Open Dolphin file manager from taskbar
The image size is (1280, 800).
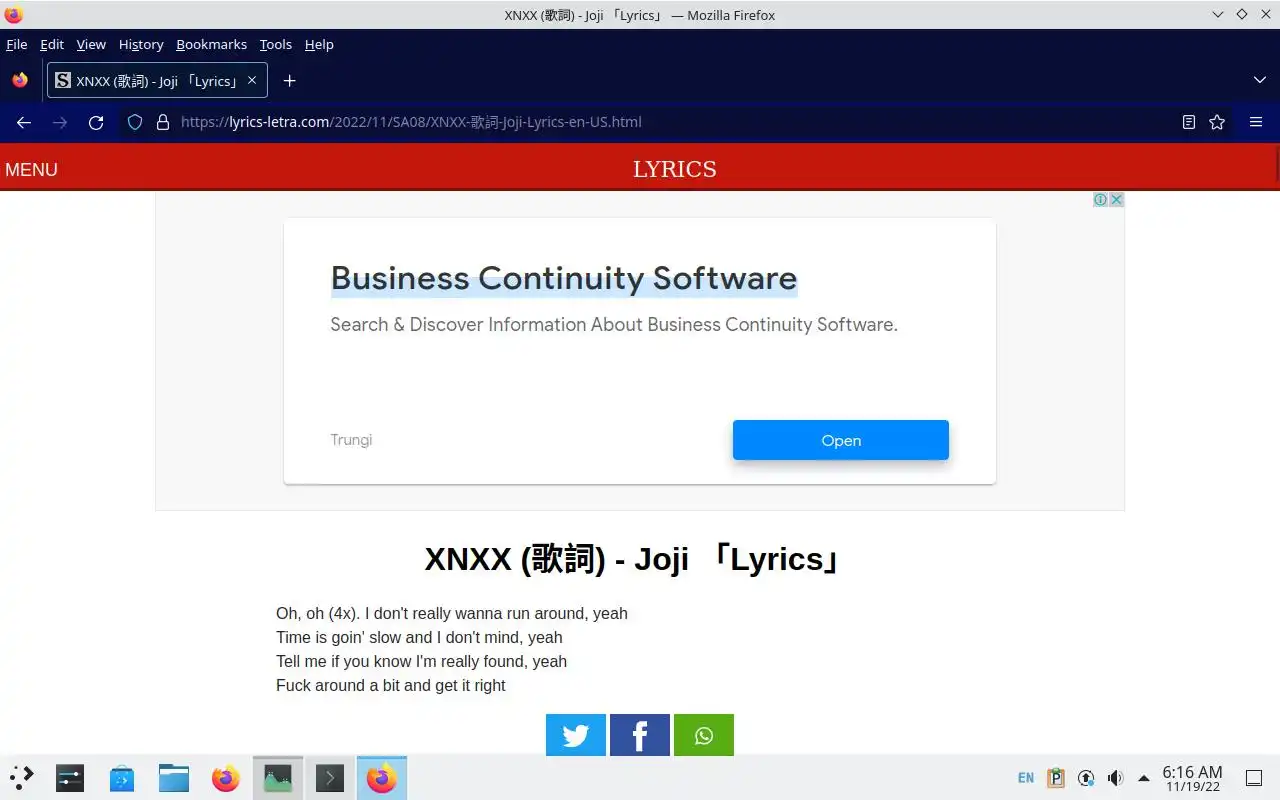pos(174,778)
